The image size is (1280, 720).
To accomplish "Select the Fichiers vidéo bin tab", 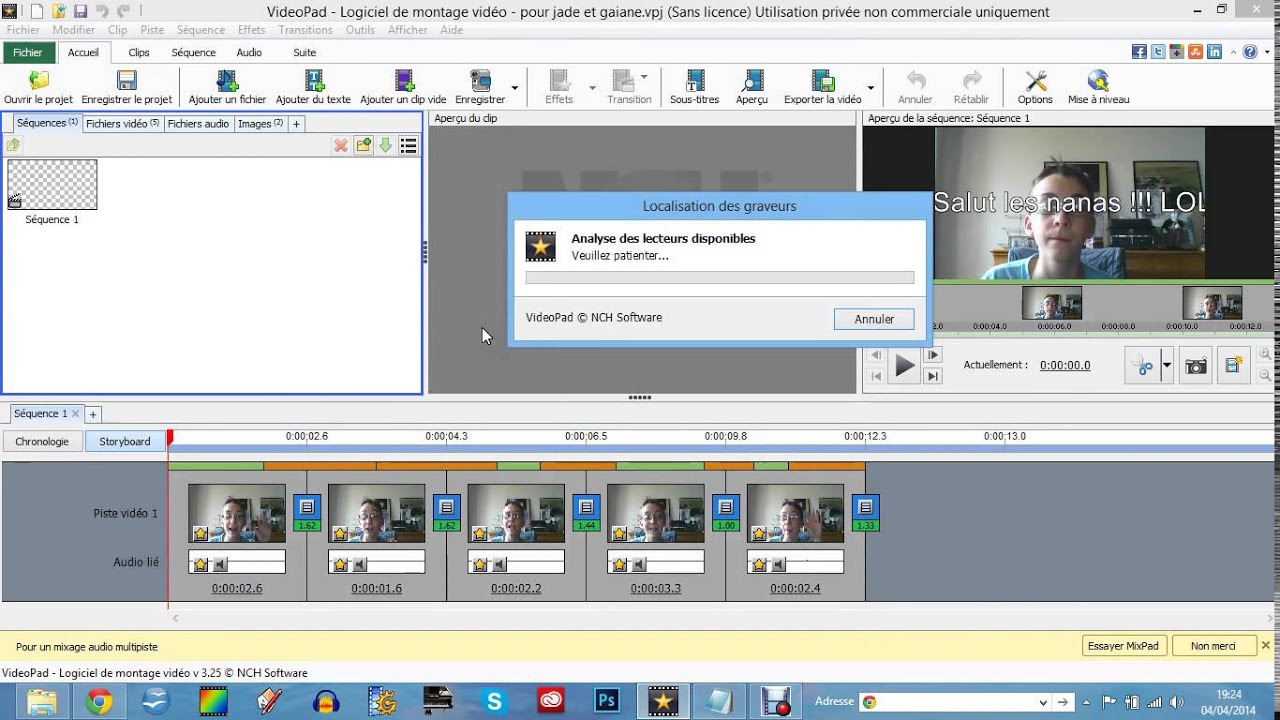I will pyautogui.click(x=122, y=124).
